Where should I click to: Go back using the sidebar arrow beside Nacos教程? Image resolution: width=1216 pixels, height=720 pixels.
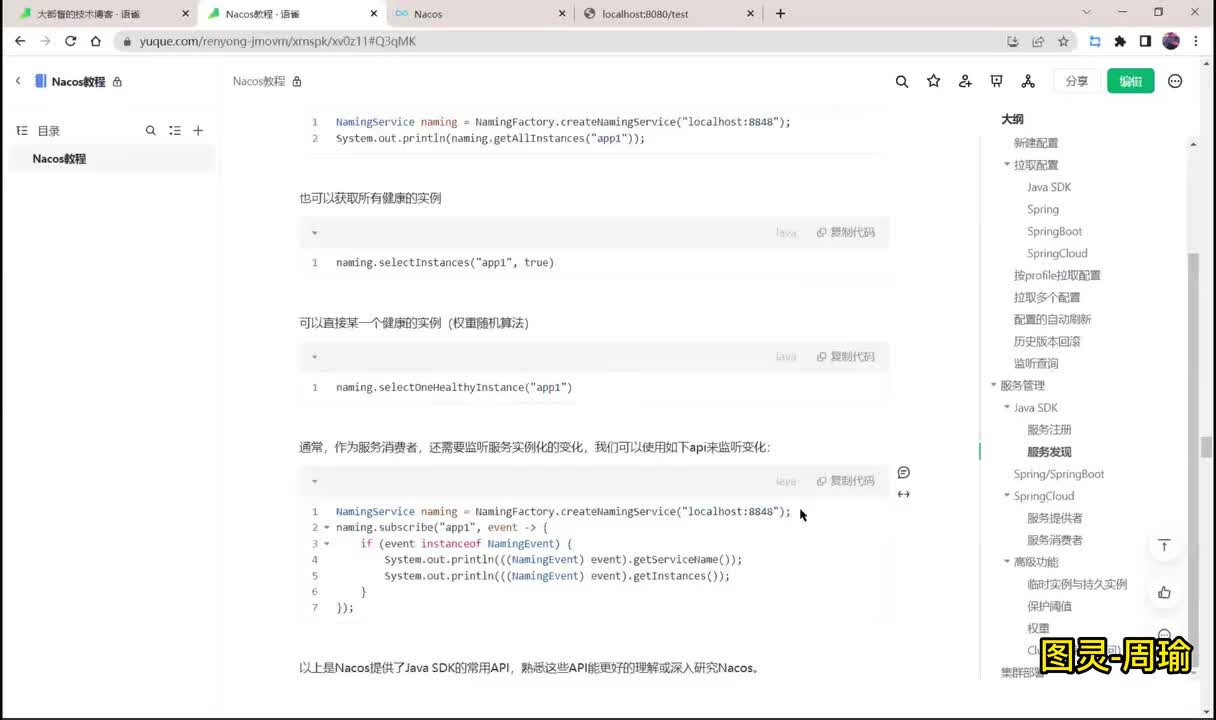pos(18,81)
